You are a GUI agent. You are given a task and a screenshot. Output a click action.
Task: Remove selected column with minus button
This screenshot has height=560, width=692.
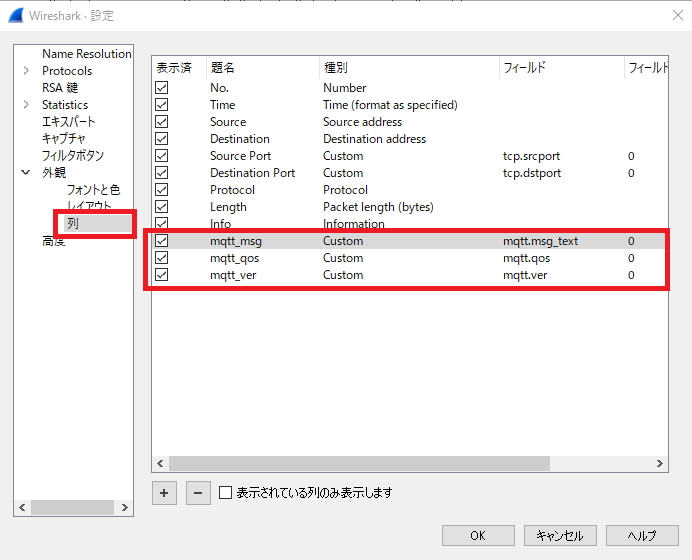(x=198, y=493)
